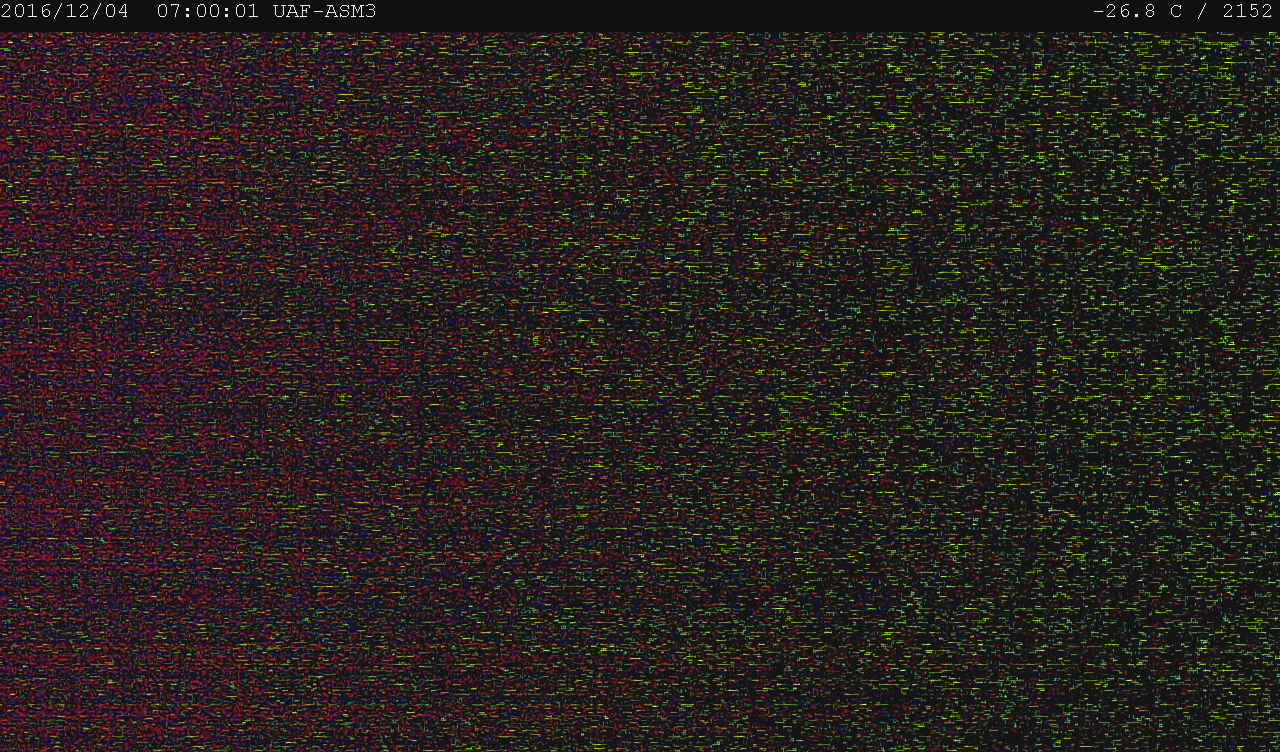
Task: Click the camera label UAF-ASM3
Action: point(324,12)
